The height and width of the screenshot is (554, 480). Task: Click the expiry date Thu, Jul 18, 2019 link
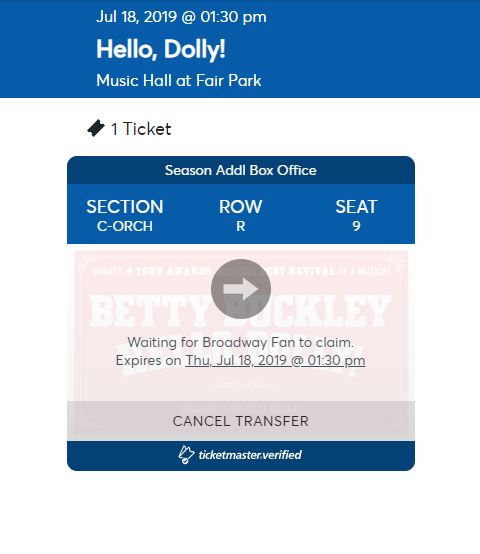[x=275, y=360]
